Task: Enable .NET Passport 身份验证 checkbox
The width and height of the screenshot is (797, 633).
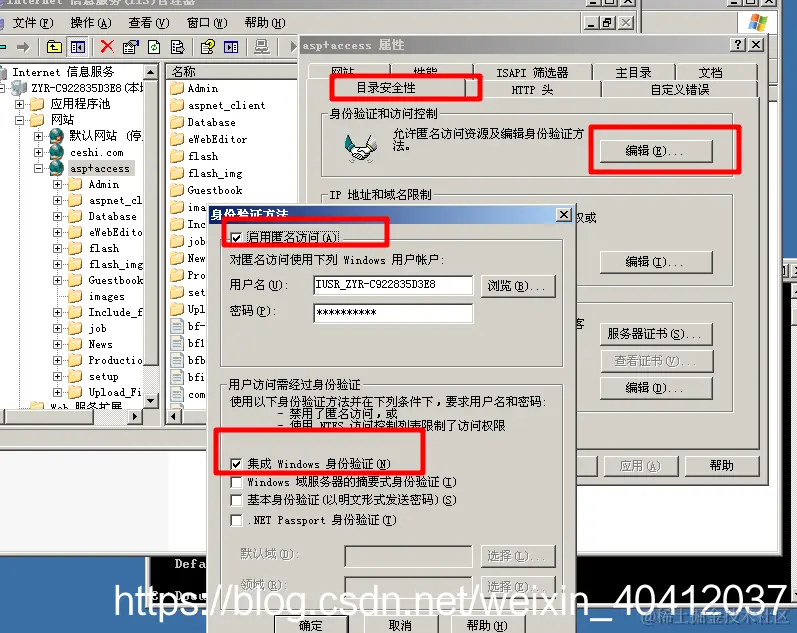Action: (236, 520)
